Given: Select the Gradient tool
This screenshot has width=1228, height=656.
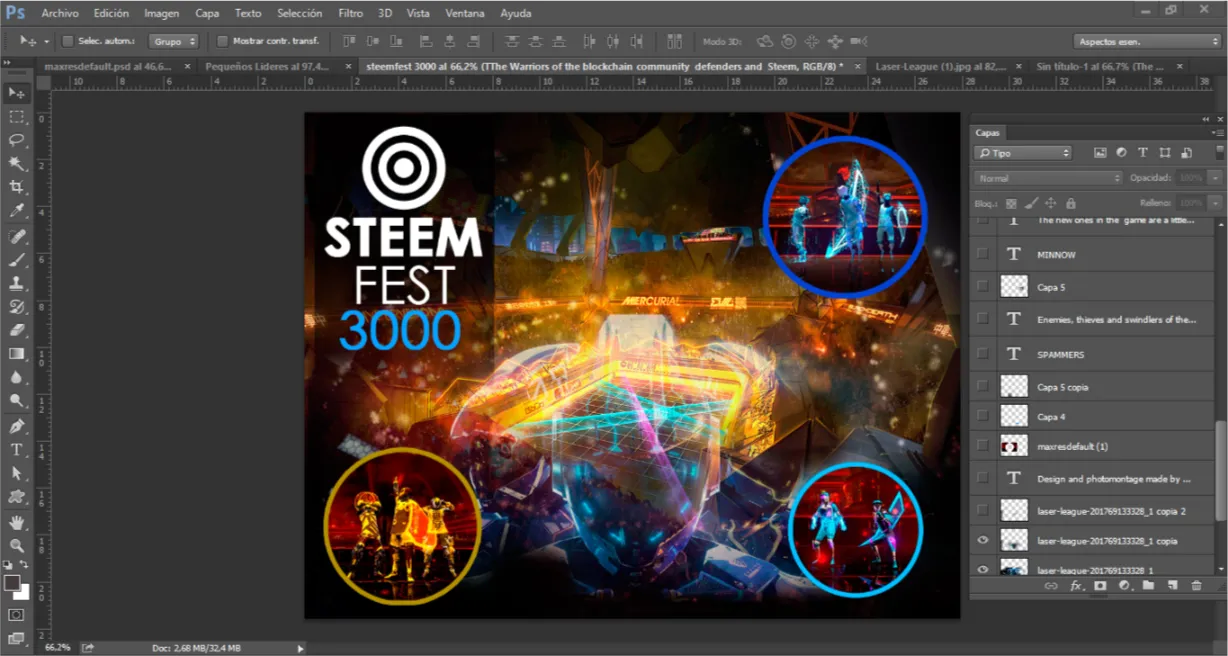Looking at the screenshot, I should [x=17, y=354].
